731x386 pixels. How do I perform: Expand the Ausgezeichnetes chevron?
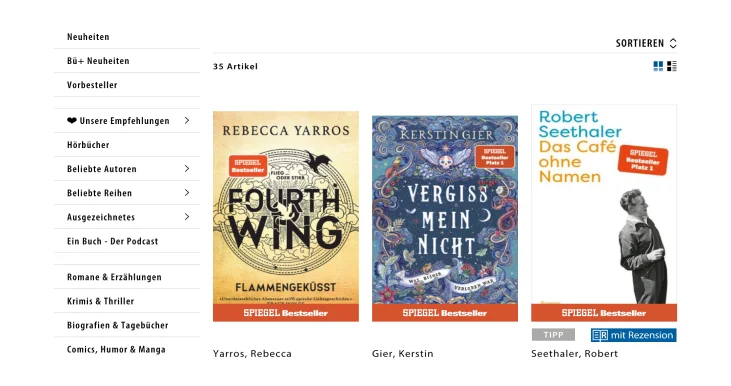(x=187, y=217)
